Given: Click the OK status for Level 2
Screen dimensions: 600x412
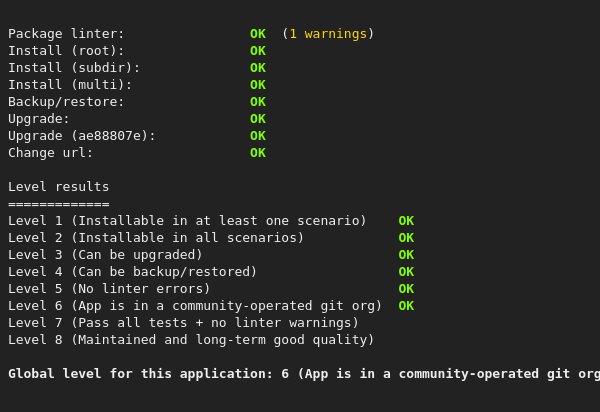Looking at the screenshot, I should [406, 238].
